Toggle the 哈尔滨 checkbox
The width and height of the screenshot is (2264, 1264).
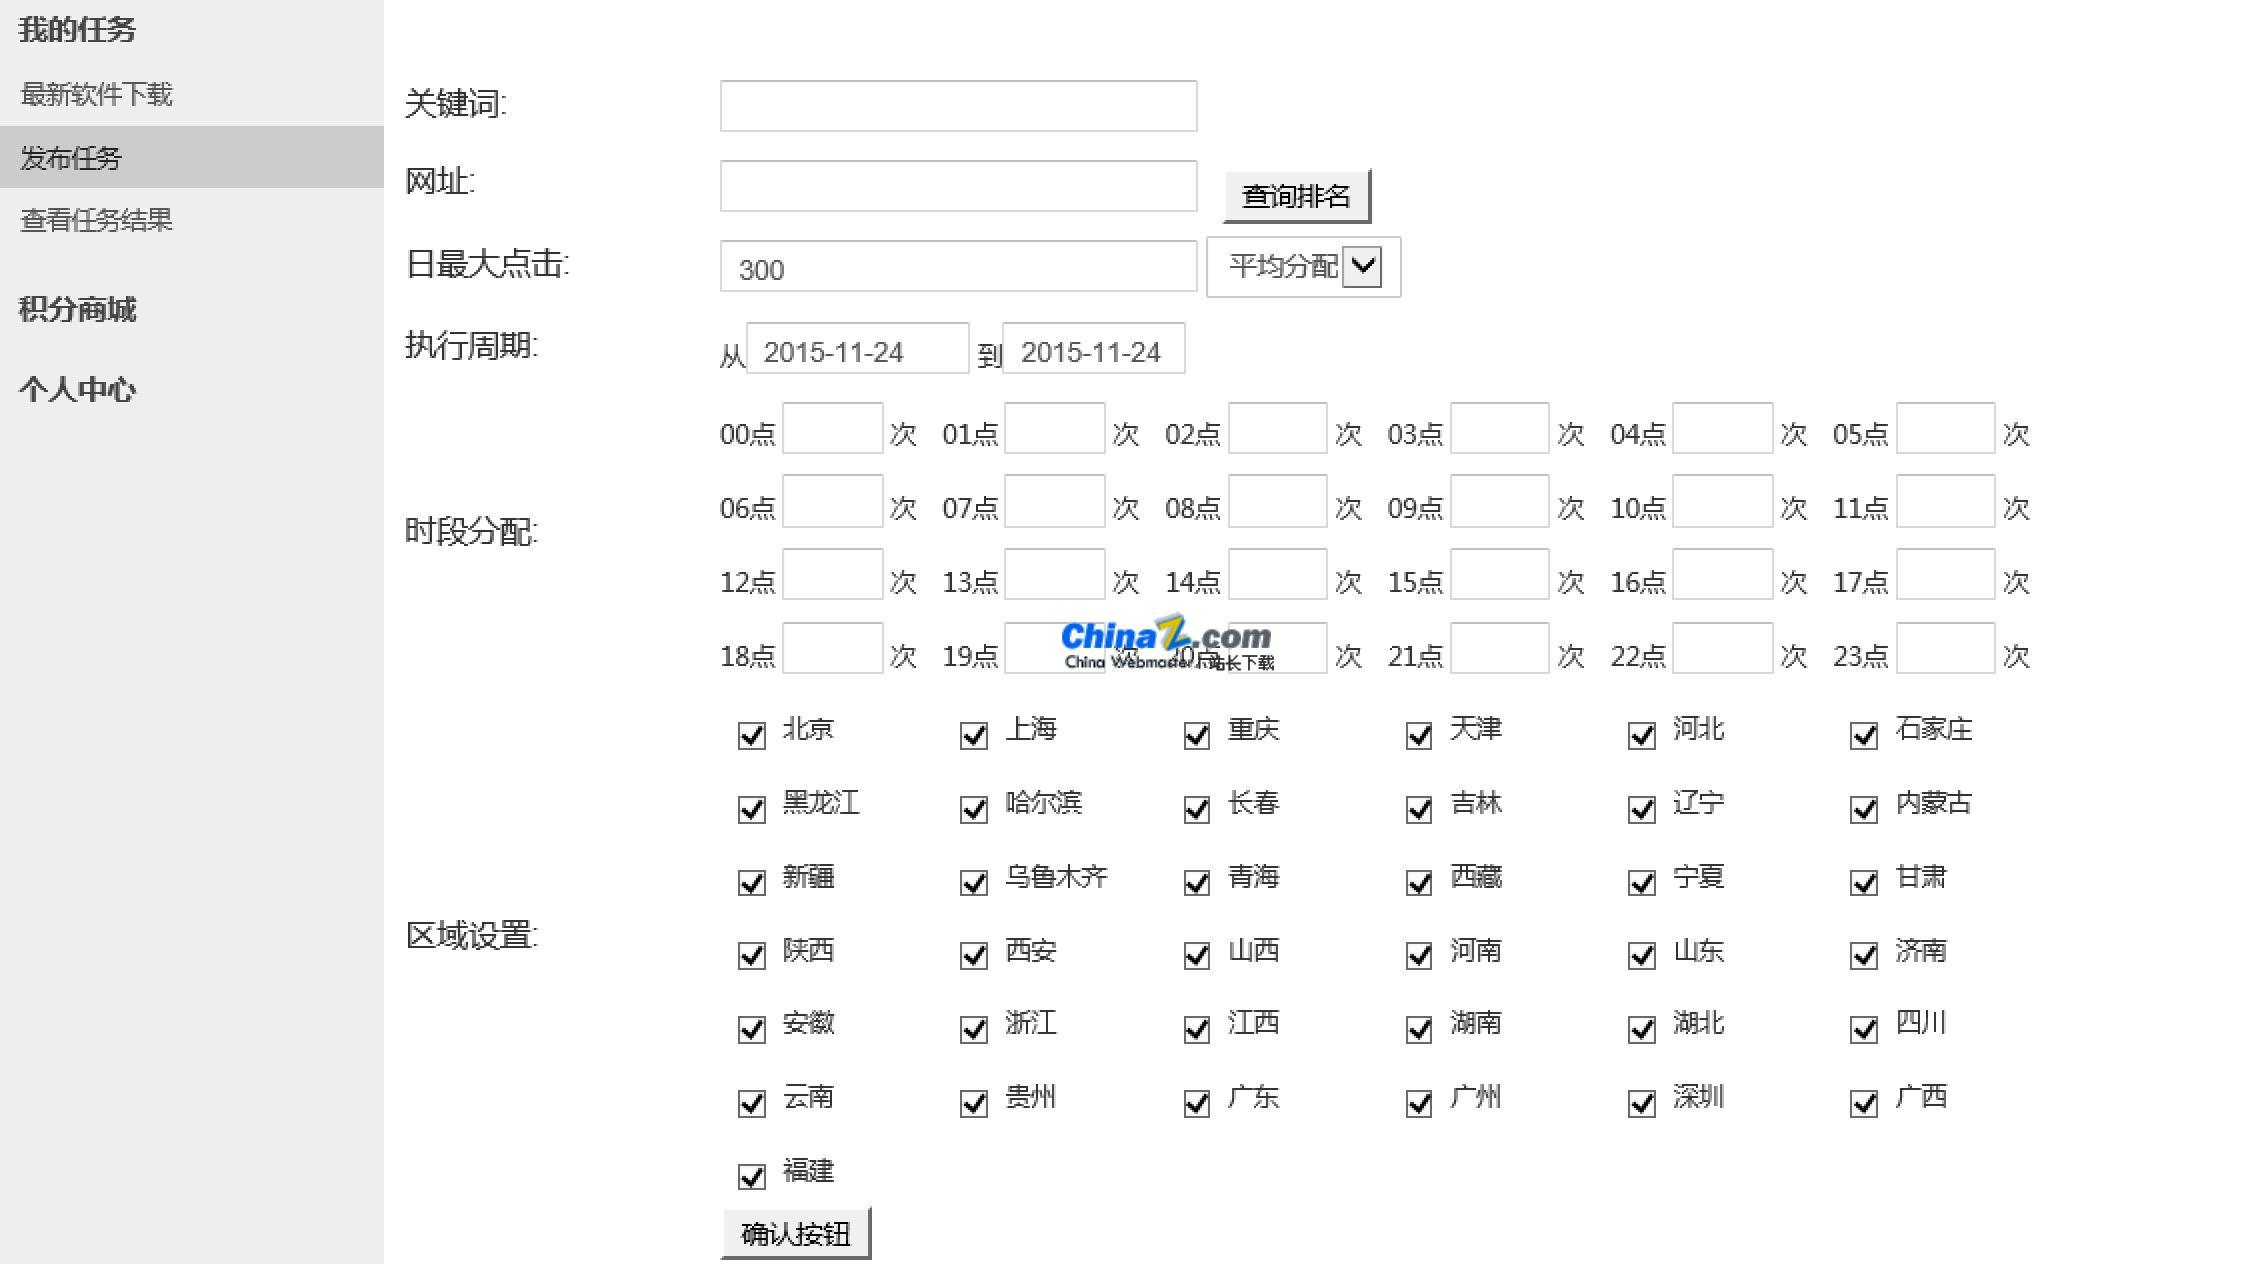point(974,809)
